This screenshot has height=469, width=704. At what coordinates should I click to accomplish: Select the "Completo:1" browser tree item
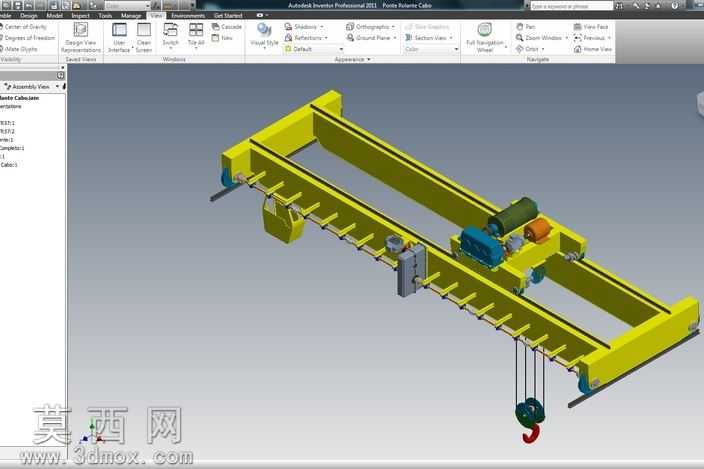pos(12,148)
